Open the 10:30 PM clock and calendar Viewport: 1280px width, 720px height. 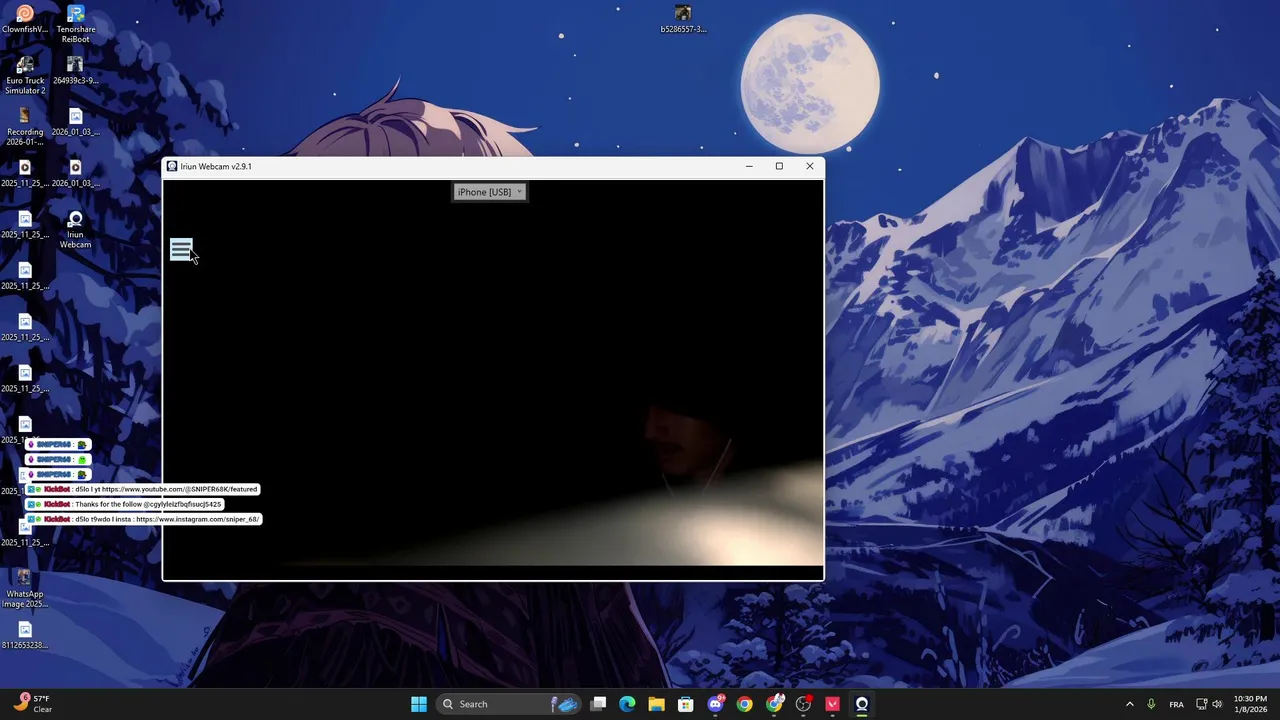(x=1250, y=704)
